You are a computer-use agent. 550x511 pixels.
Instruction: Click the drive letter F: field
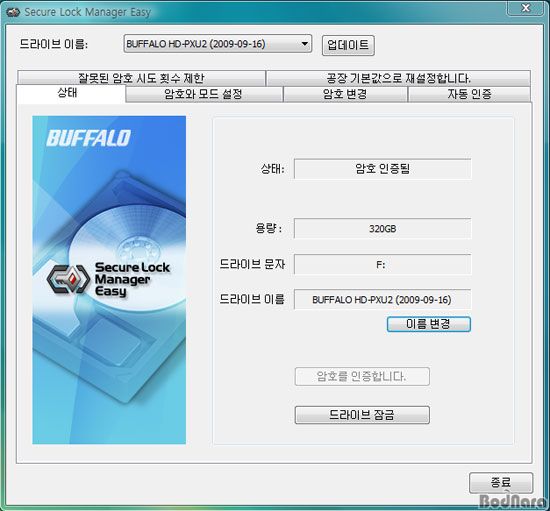point(382,264)
